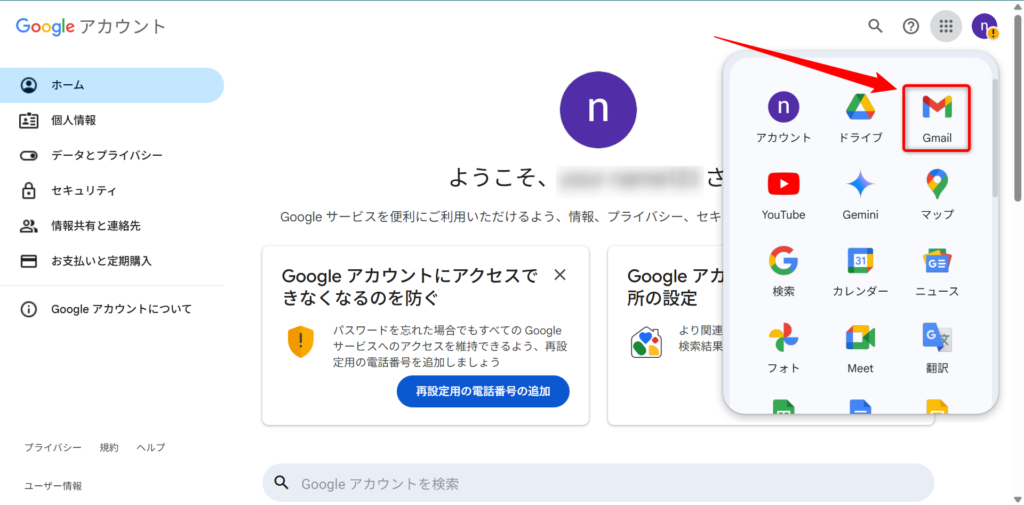Screen dimensions: 1024x505
Task: Click 再設定用の電話番号の追加 button
Action: coord(483,391)
